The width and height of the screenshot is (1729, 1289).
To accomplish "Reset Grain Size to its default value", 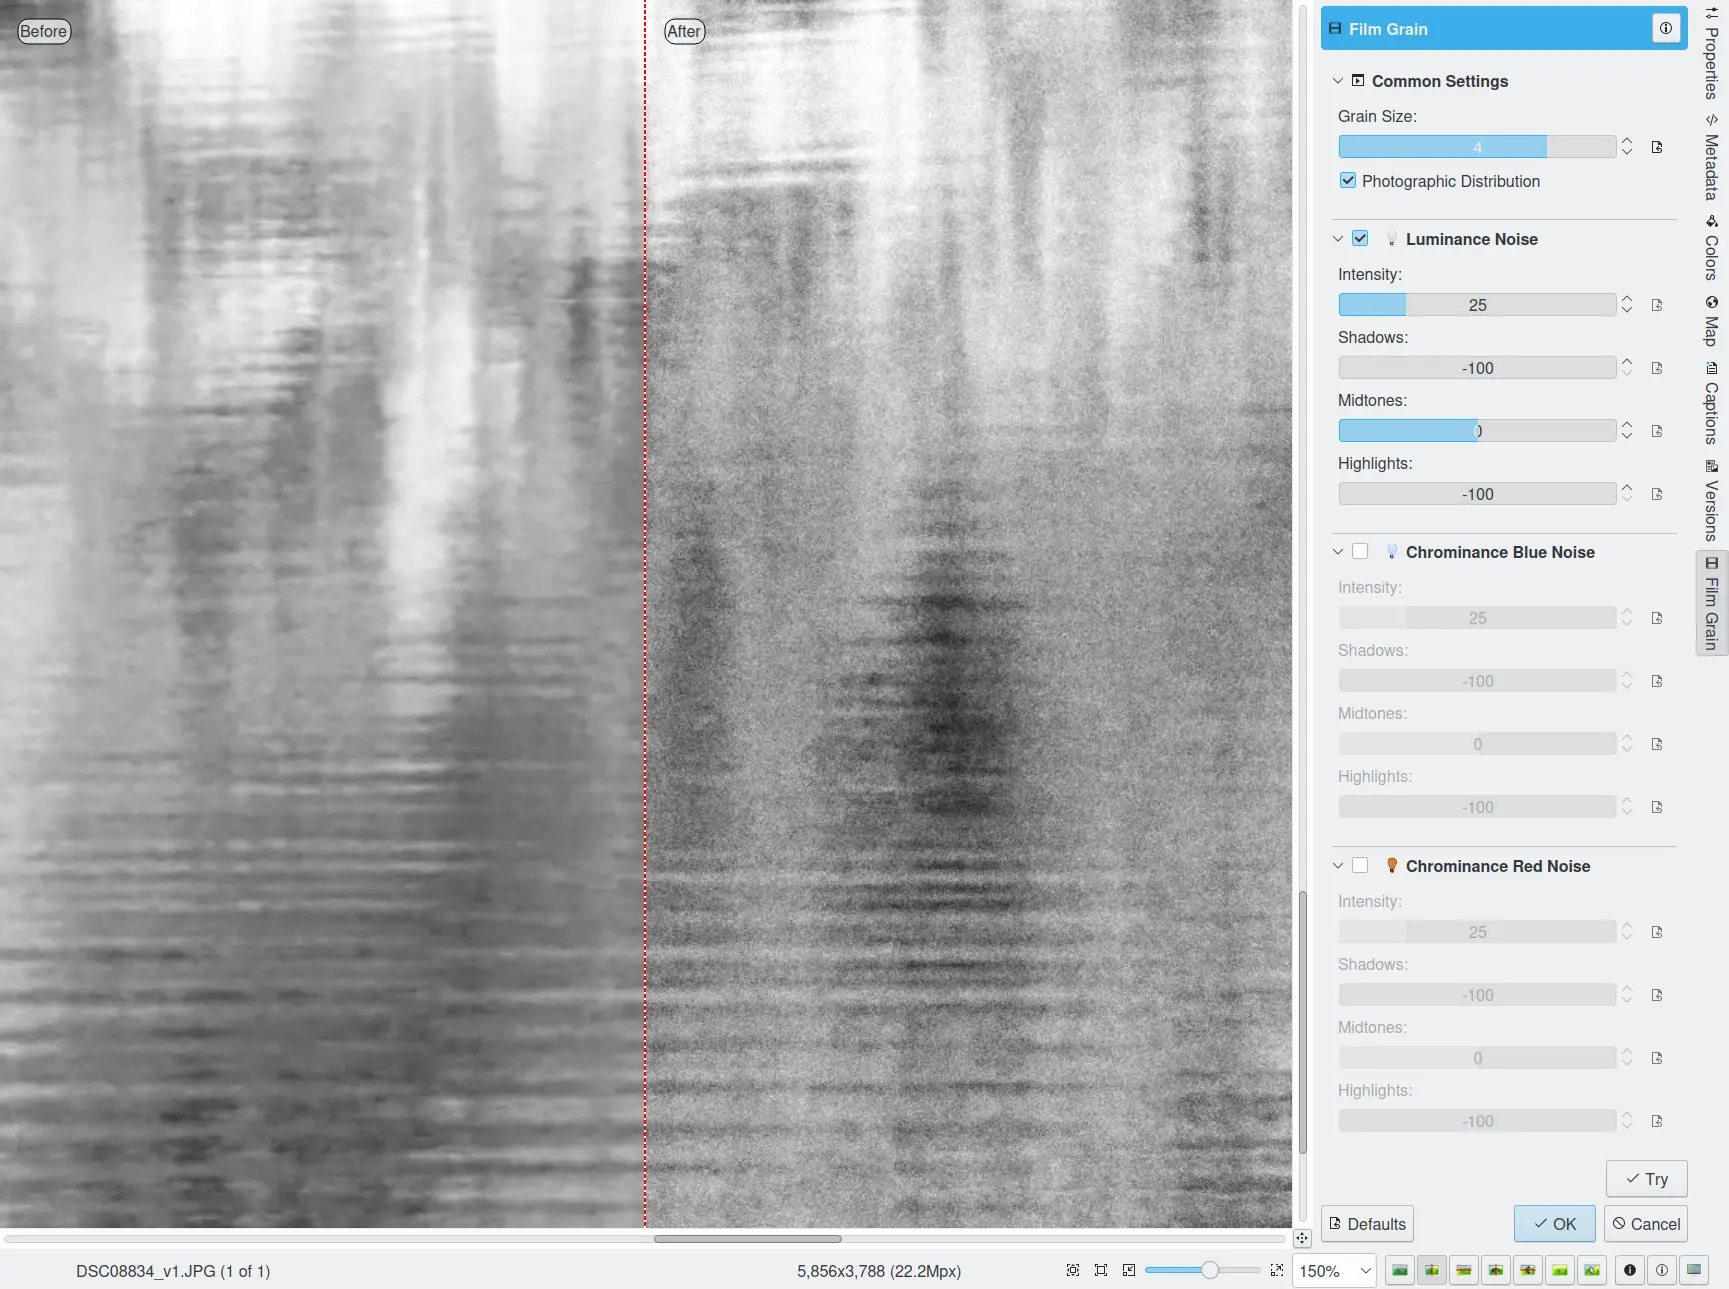I will click(x=1657, y=148).
